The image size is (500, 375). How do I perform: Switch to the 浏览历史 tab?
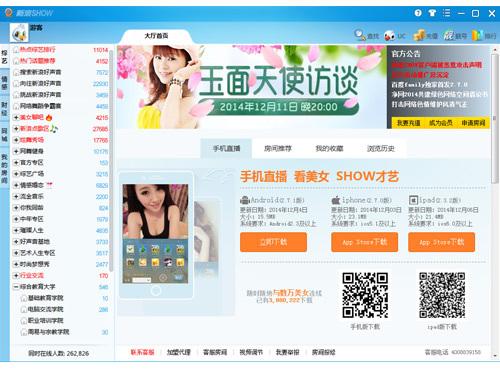click(381, 149)
